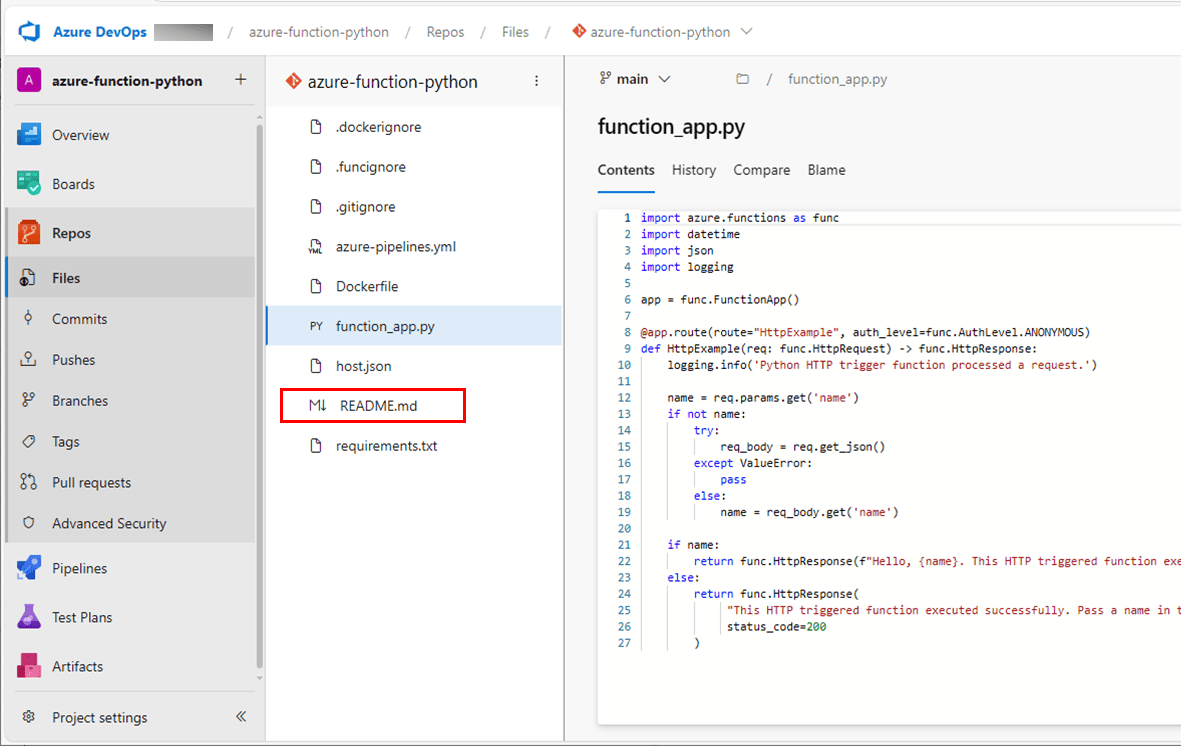
Task: Click the function_app.py page heading
Action: click(671, 127)
